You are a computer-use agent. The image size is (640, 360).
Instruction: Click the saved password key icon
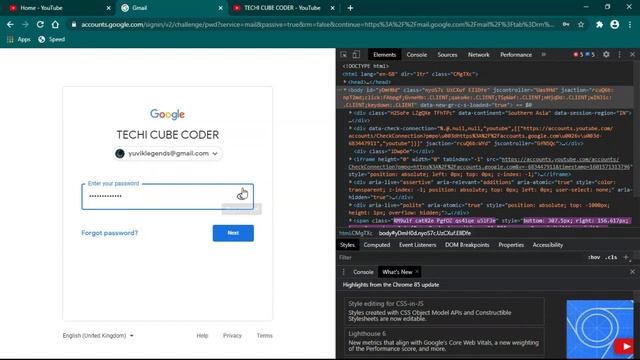coord(566,24)
